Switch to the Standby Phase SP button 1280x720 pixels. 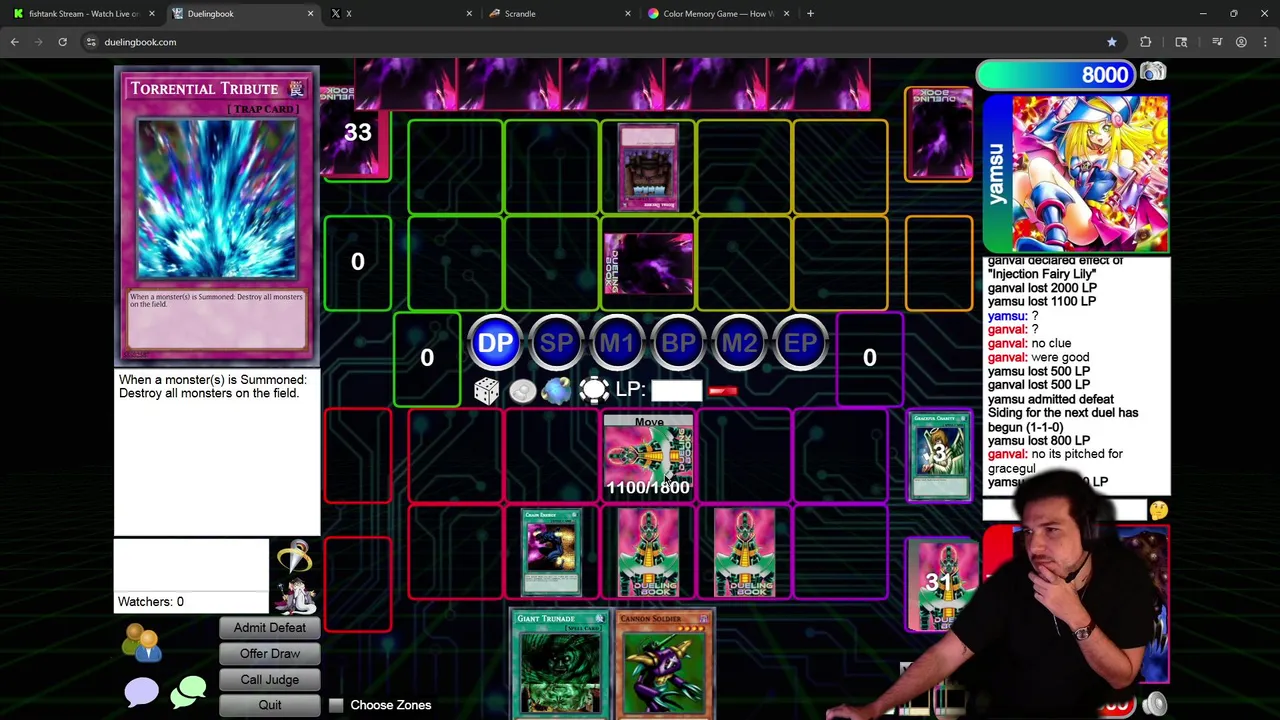pyautogui.click(x=556, y=344)
